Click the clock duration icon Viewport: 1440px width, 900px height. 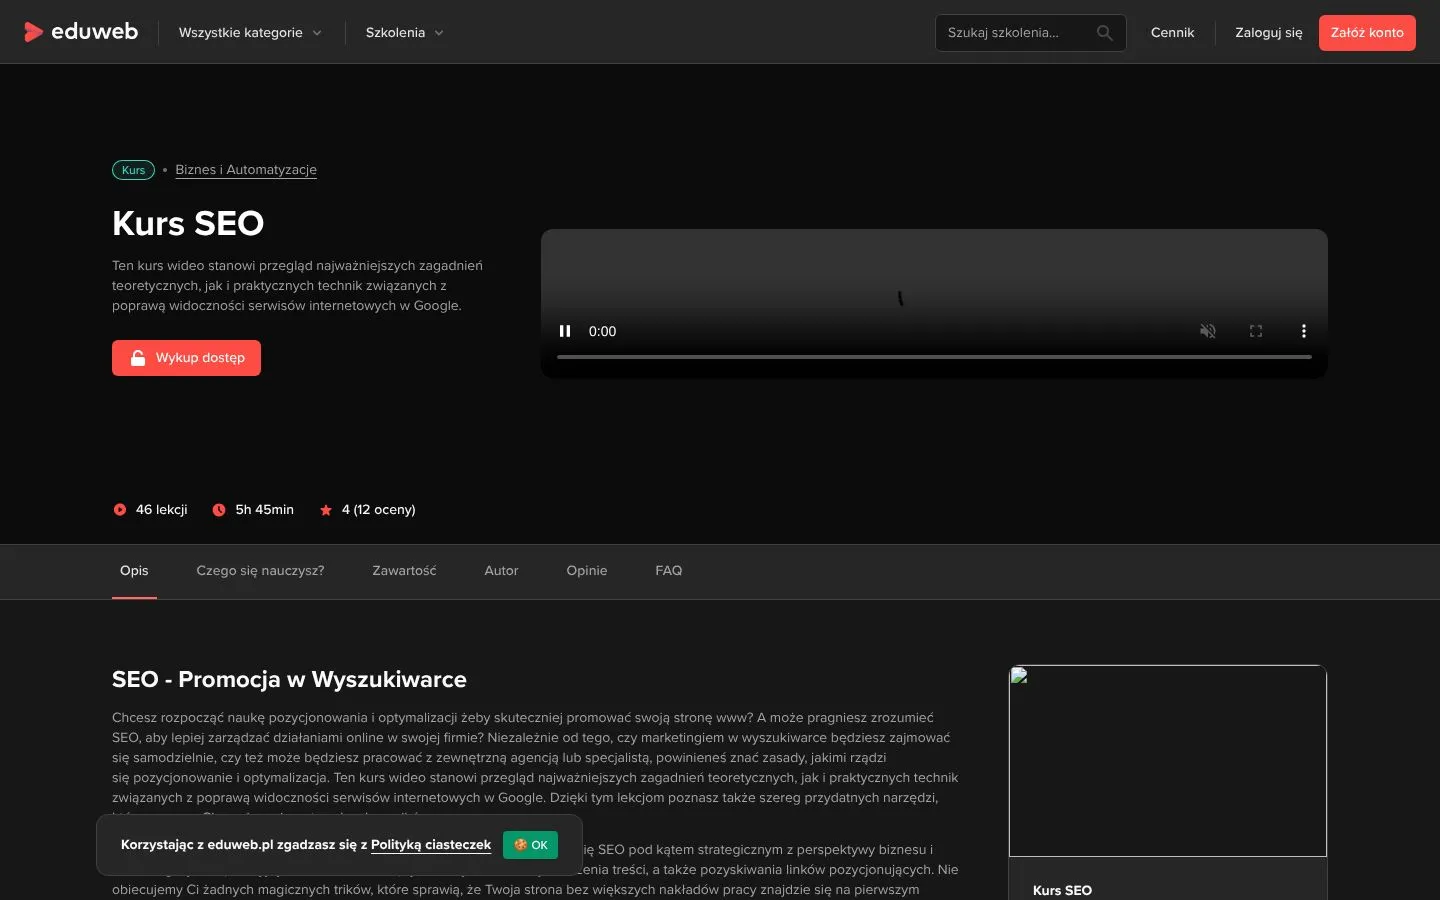(219, 510)
